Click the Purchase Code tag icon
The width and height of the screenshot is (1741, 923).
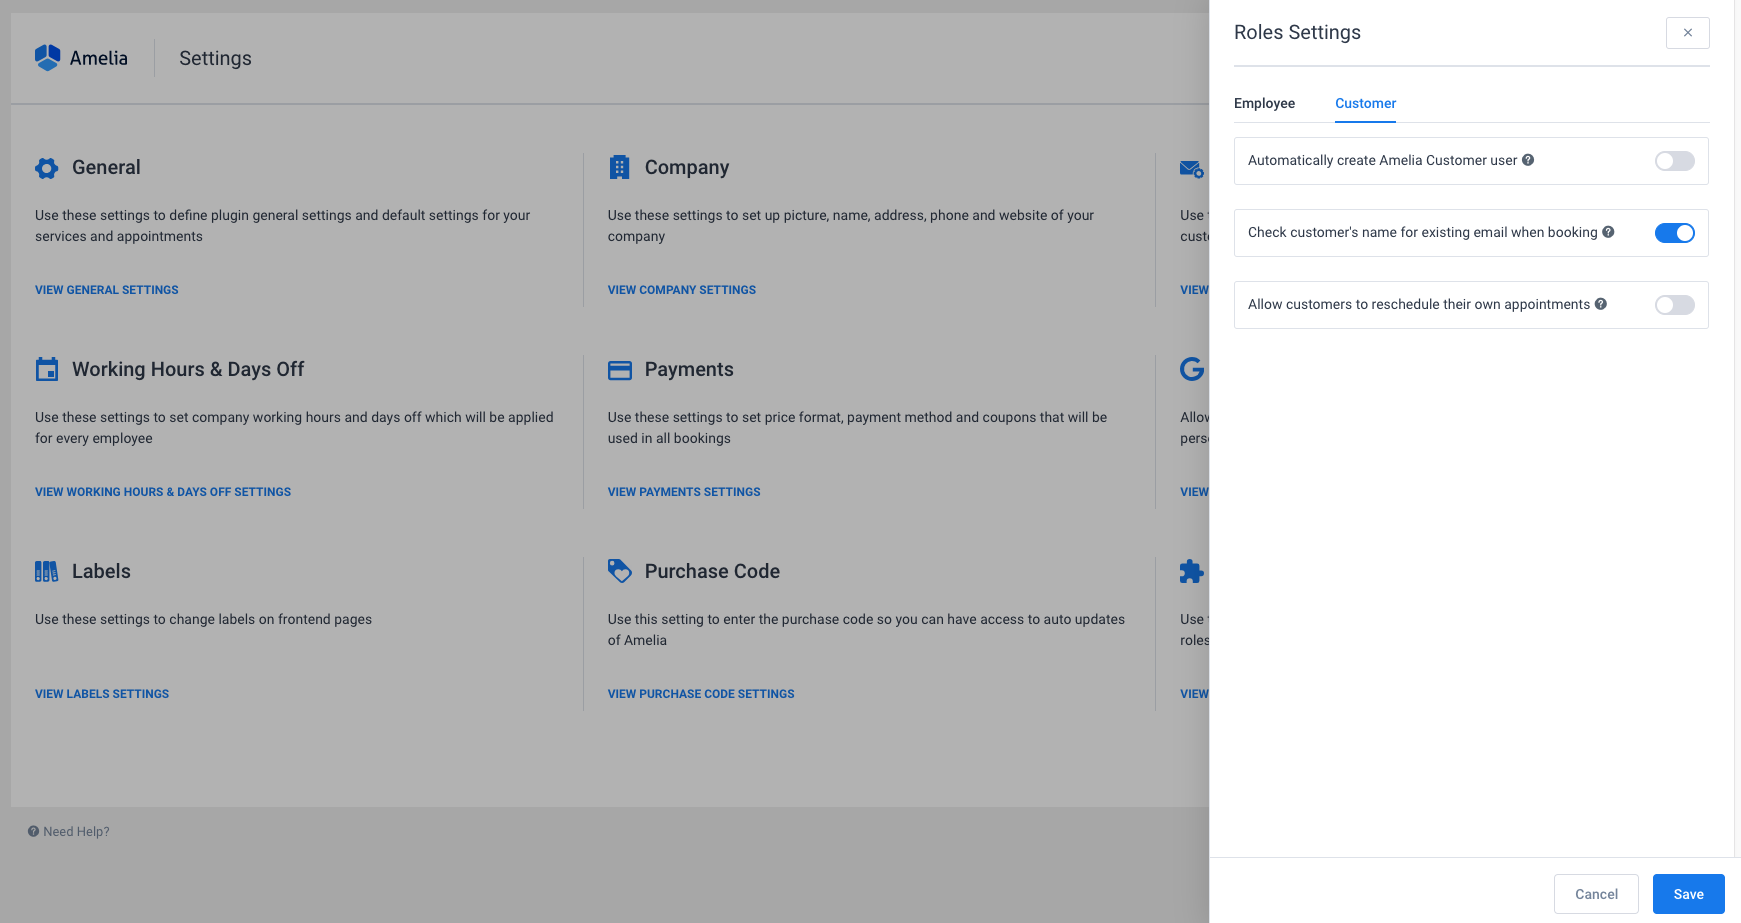[620, 571]
